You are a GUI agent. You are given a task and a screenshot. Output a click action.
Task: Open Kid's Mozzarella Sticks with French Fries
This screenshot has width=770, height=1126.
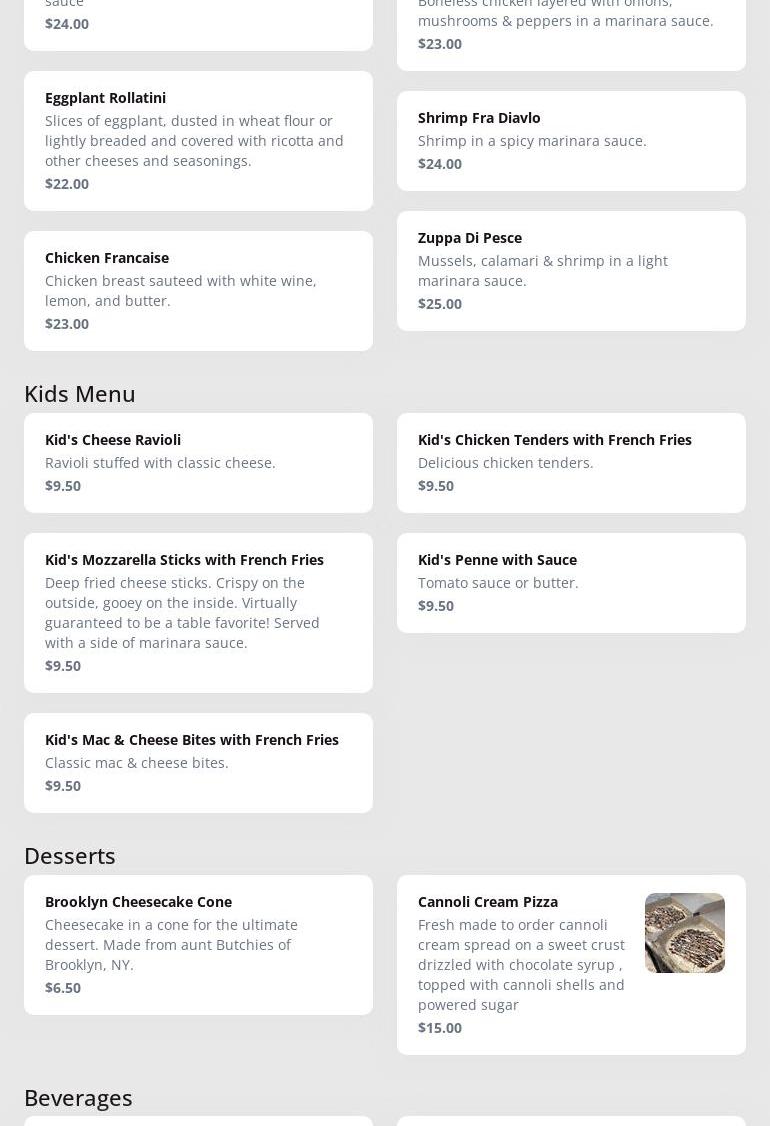(198, 612)
